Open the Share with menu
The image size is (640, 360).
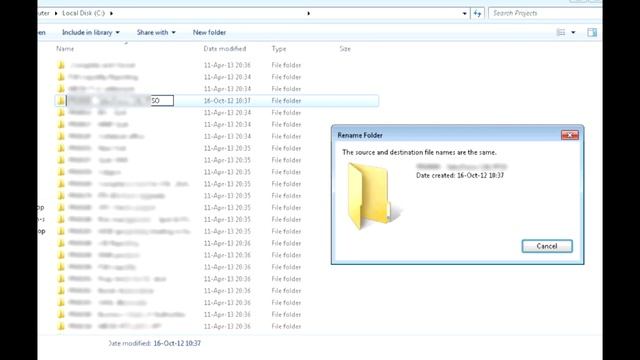click(x=156, y=32)
